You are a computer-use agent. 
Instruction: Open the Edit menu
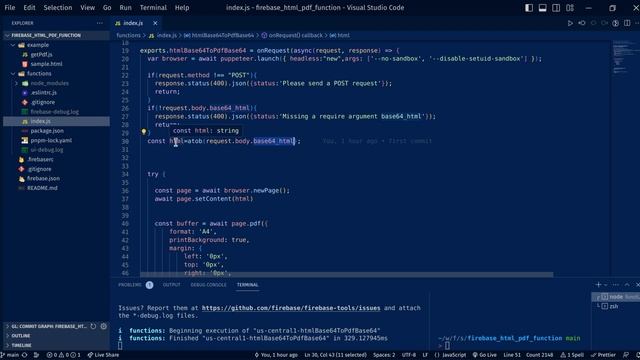29,8
